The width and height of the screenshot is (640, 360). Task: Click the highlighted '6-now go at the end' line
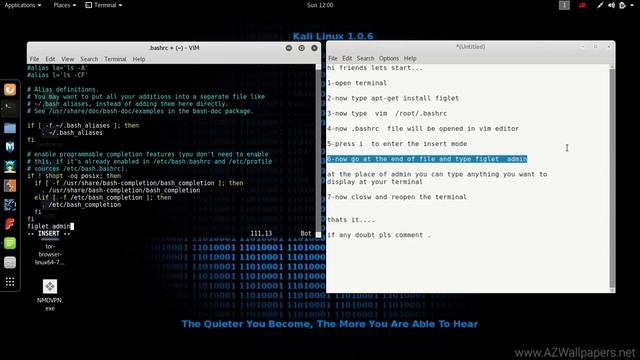pyautogui.click(x=427, y=159)
